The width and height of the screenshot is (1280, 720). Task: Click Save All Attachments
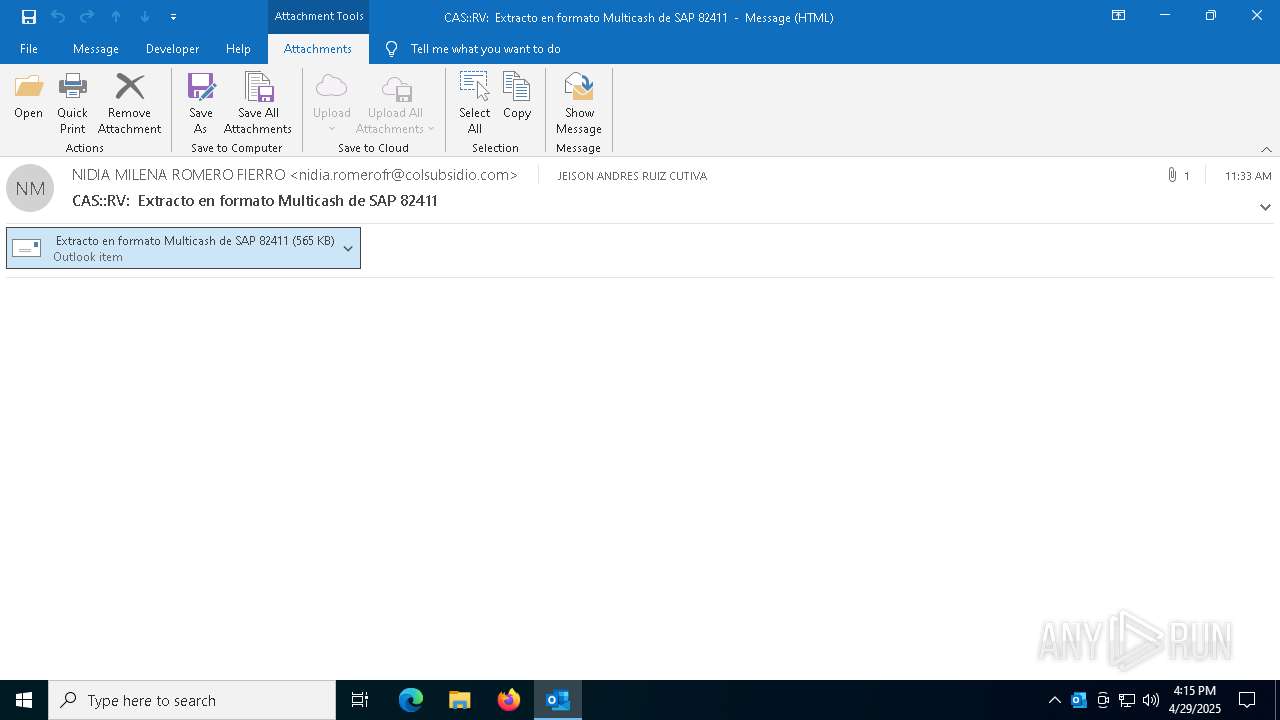tap(258, 103)
